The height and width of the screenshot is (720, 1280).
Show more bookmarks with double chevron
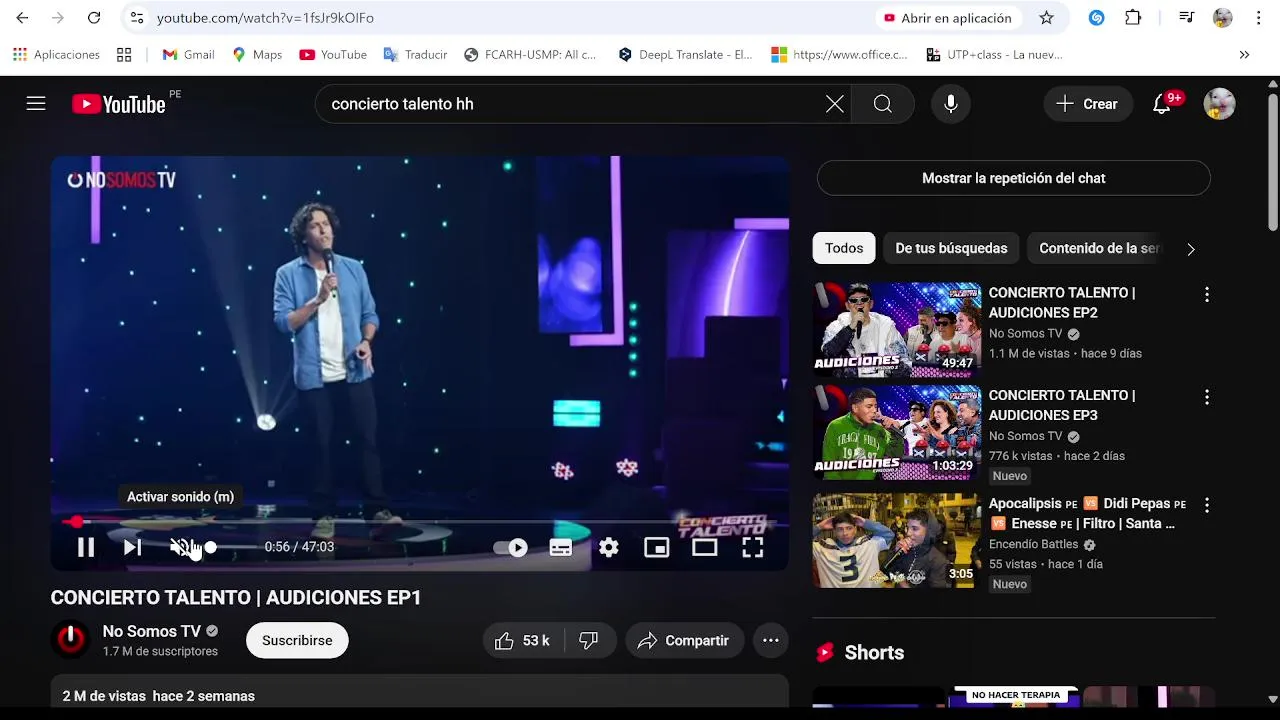[1244, 55]
